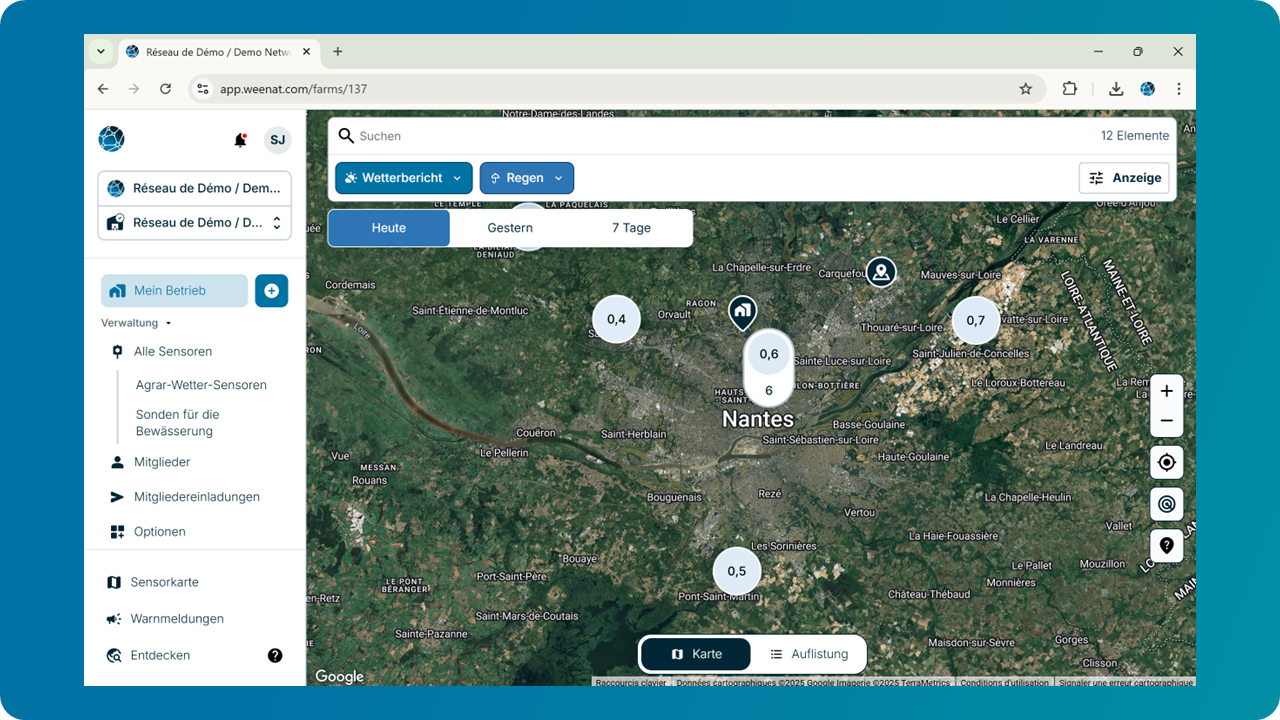Click the blue plus add button
The width and height of the screenshot is (1280, 720).
tap(271, 291)
